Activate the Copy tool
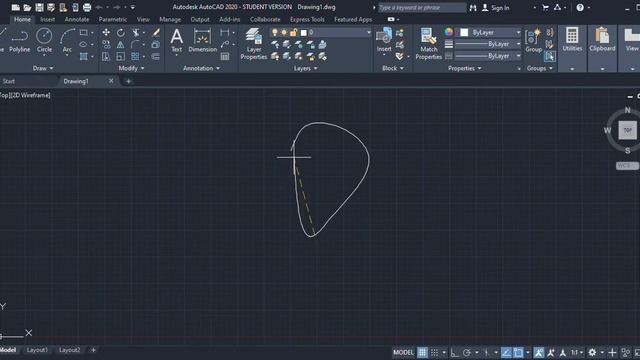Image resolution: width=640 pixels, height=360 pixels. tap(106, 44)
